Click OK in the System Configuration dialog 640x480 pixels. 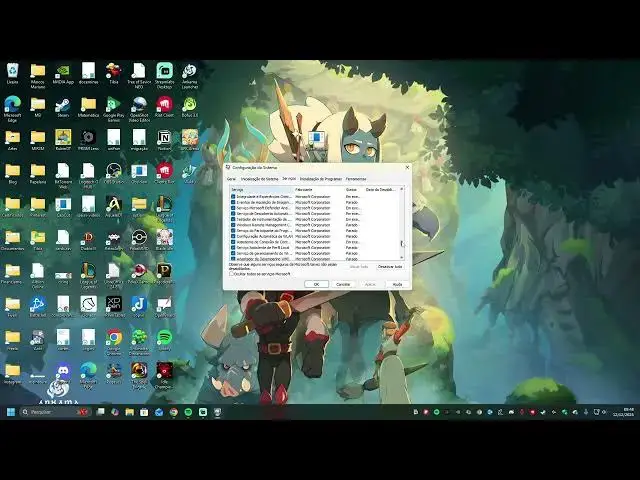316,284
